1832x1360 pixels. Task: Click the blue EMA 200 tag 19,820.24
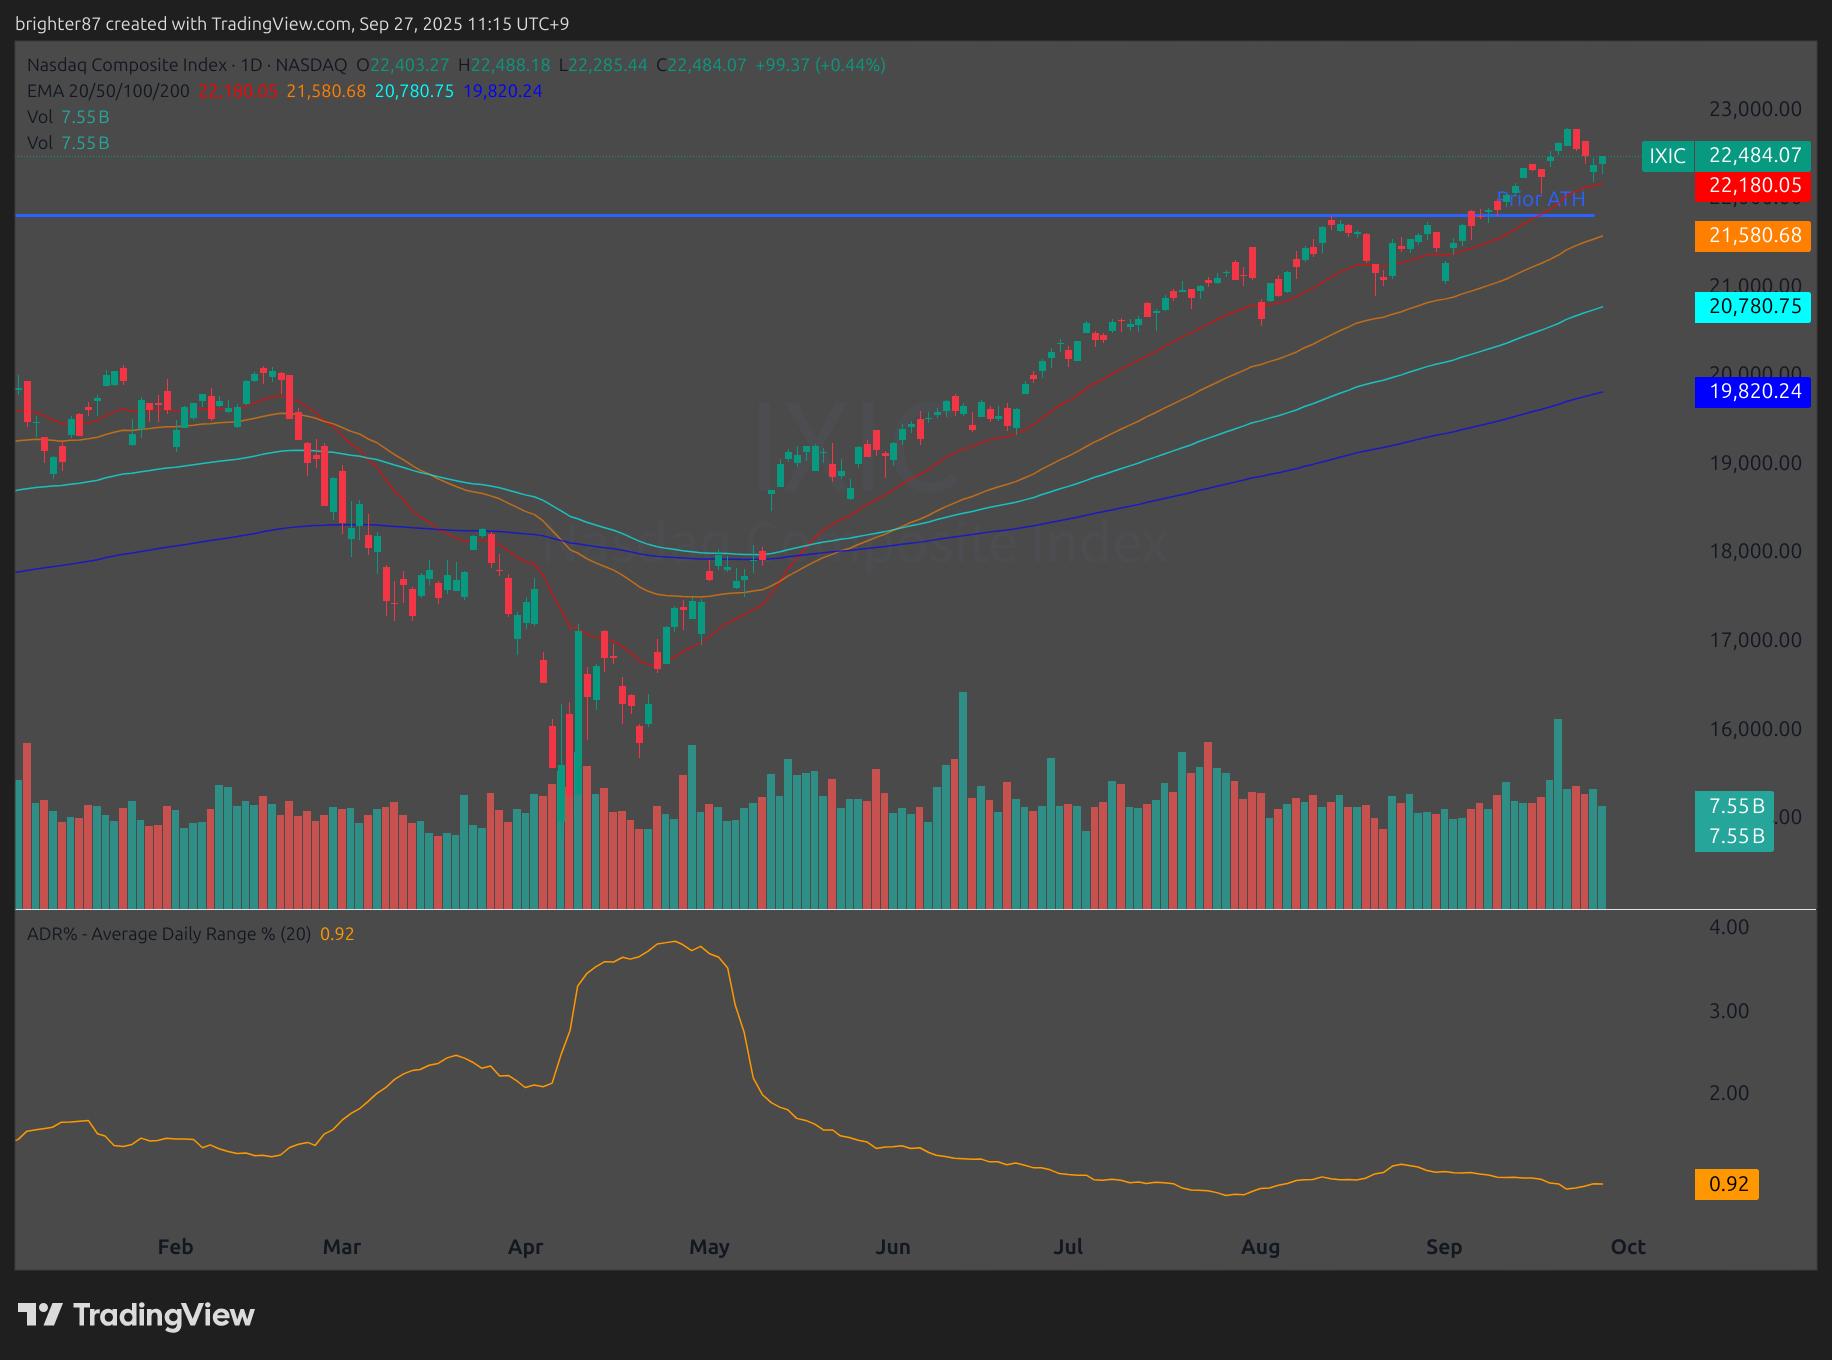(1753, 392)
